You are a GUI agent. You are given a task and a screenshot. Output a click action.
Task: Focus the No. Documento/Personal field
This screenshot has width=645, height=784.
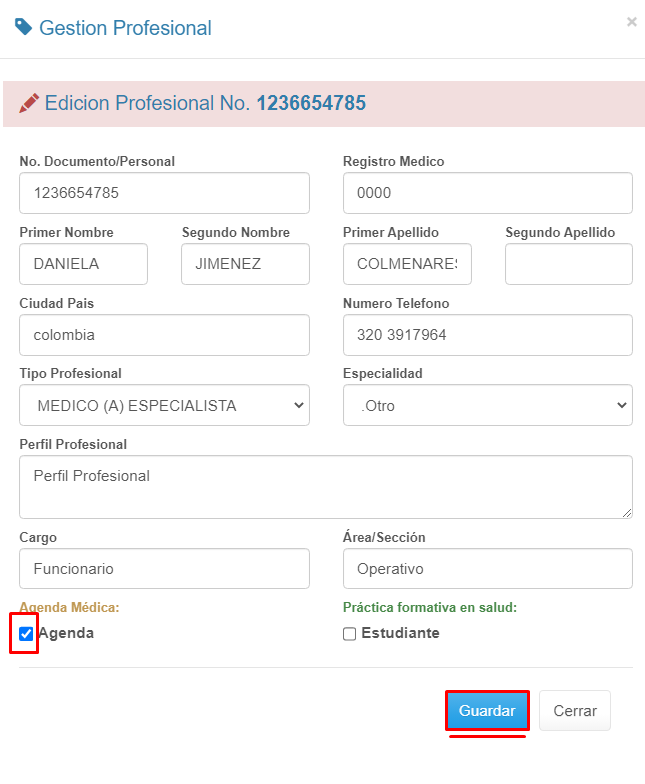[x=164, y=193]
